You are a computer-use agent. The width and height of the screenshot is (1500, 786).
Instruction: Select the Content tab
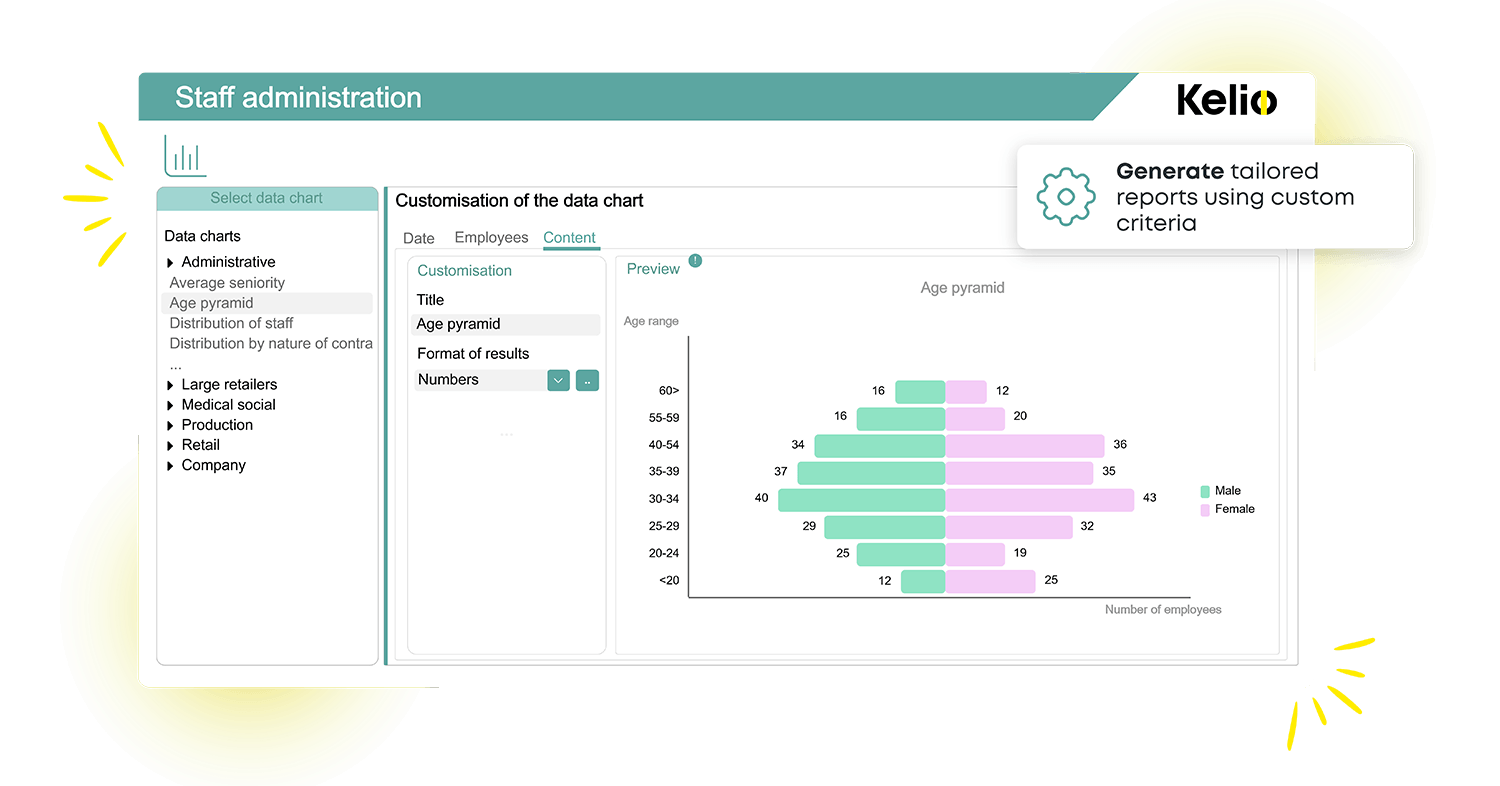(570, 238)
